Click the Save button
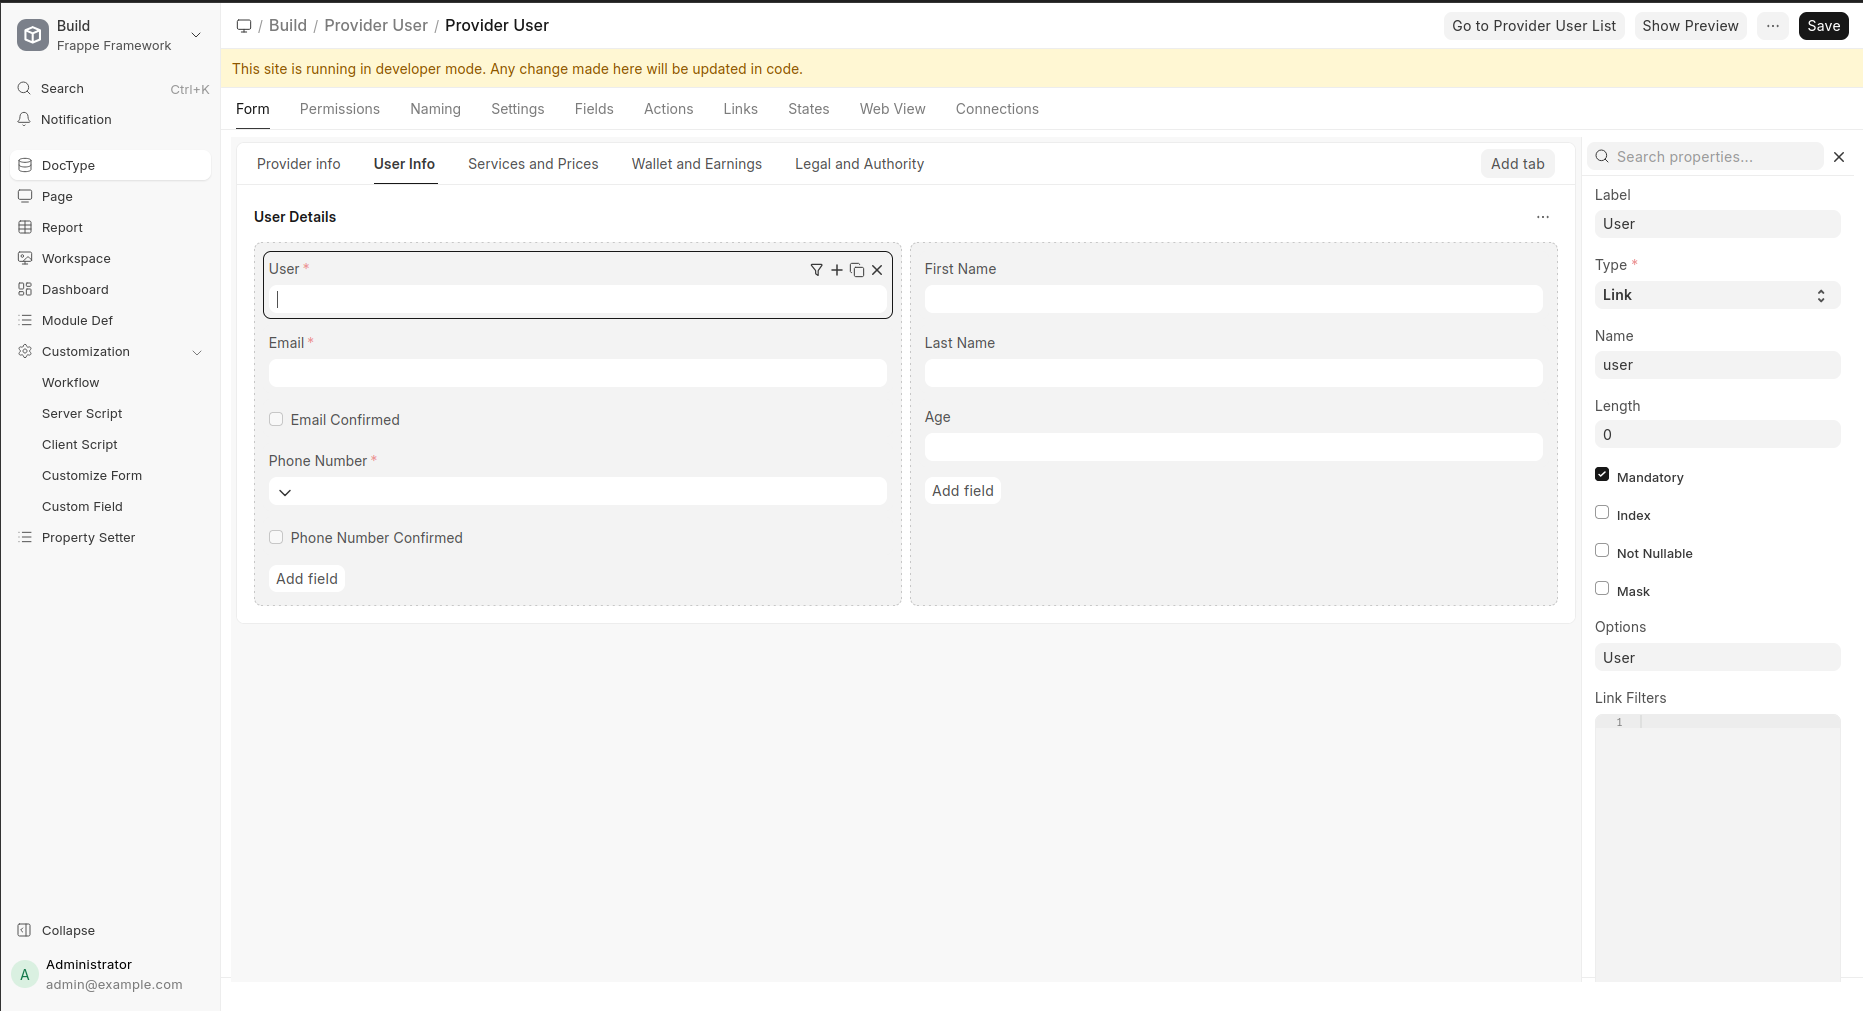The width and height of the screenshot is (1863, 1011). click(1823, 26)
